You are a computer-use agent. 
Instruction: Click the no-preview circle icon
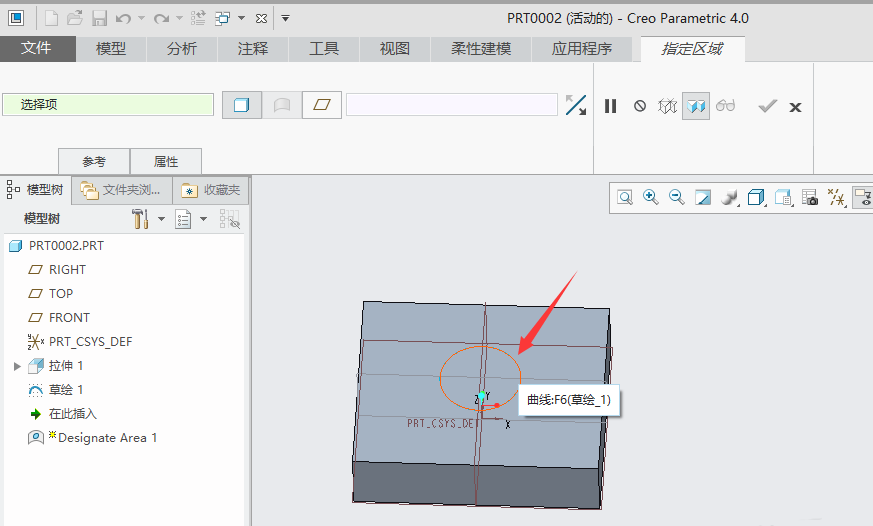pos(639,106)
